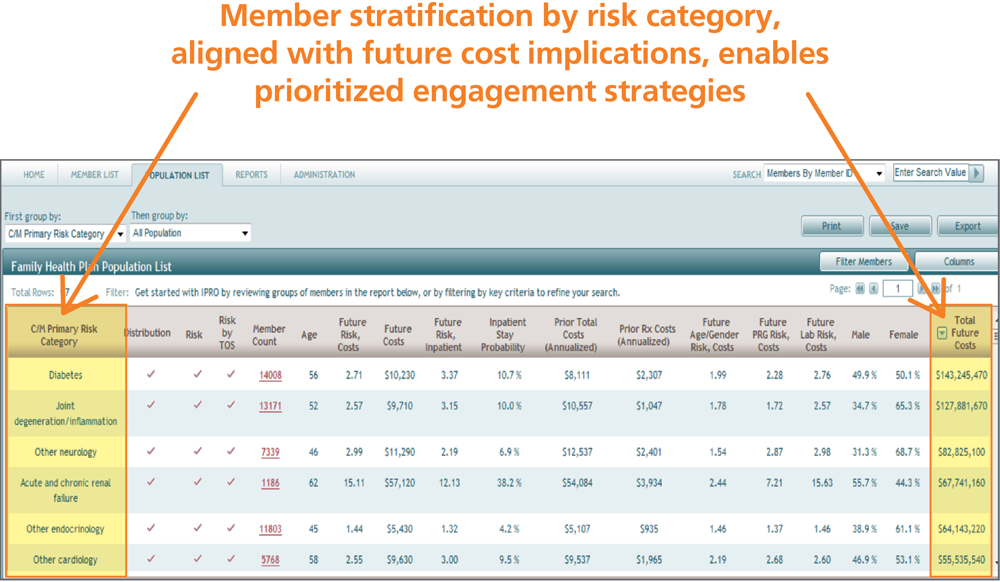Click the Risk checkmark for Other neurology
This screenshot has width=1000, height=582.
coord(197,451)
